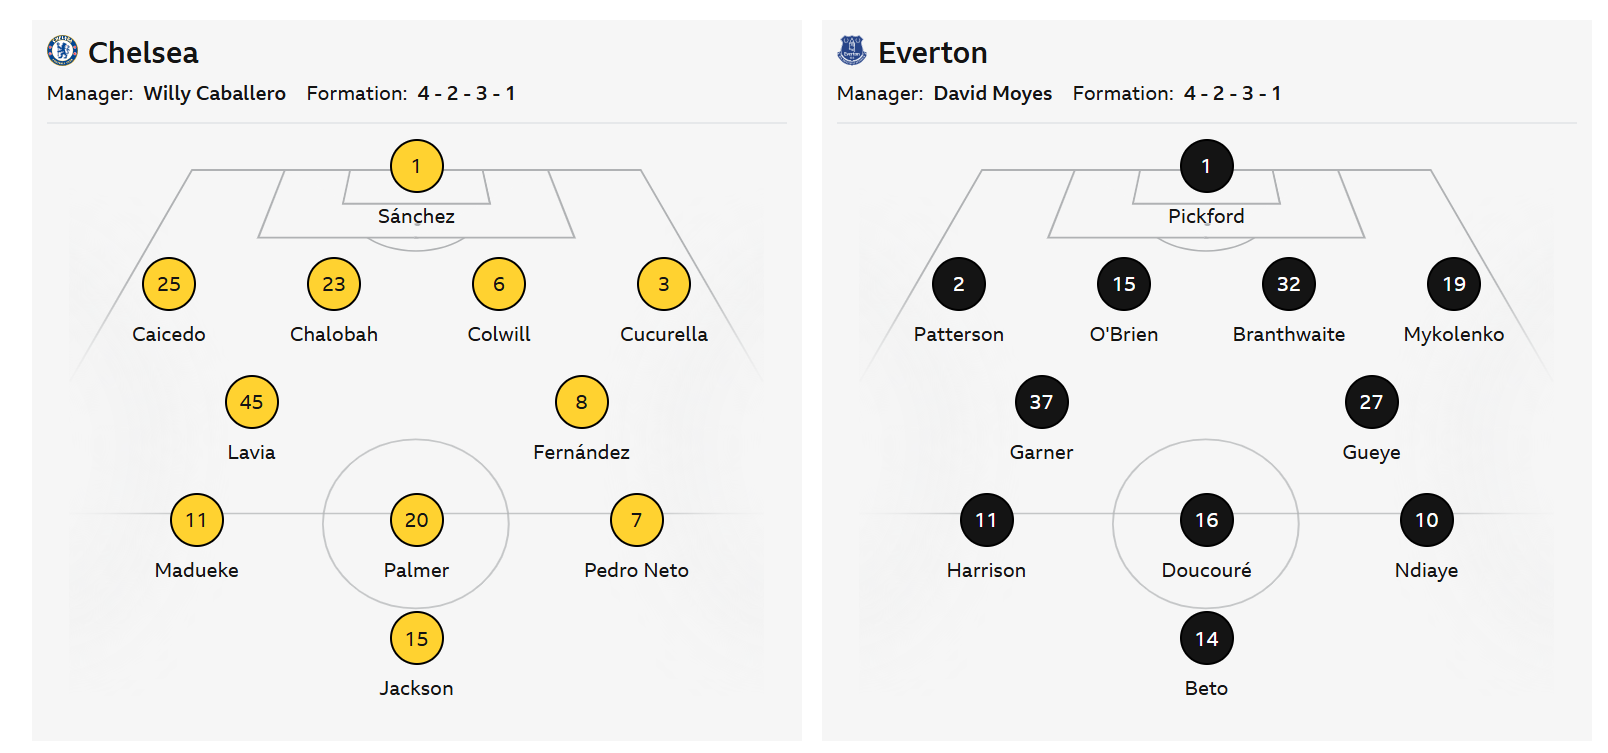The image size is (1608, 753).
Task: Click the Chelsea club crest icon
Action: (x=62, y=51)
